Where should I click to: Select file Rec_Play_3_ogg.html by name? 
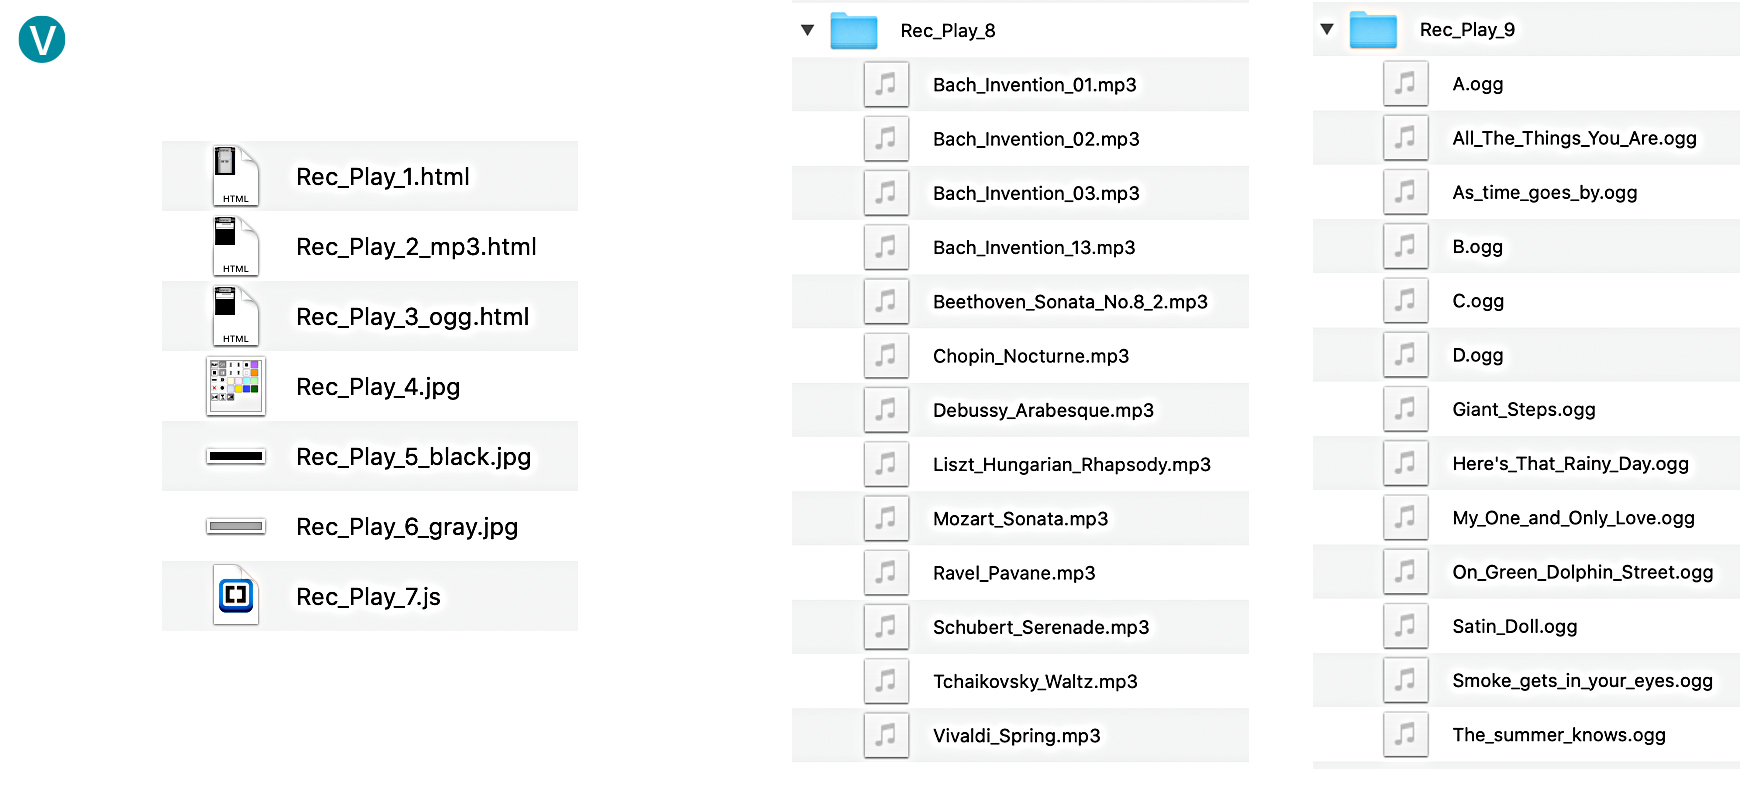[x=412, y=317]
